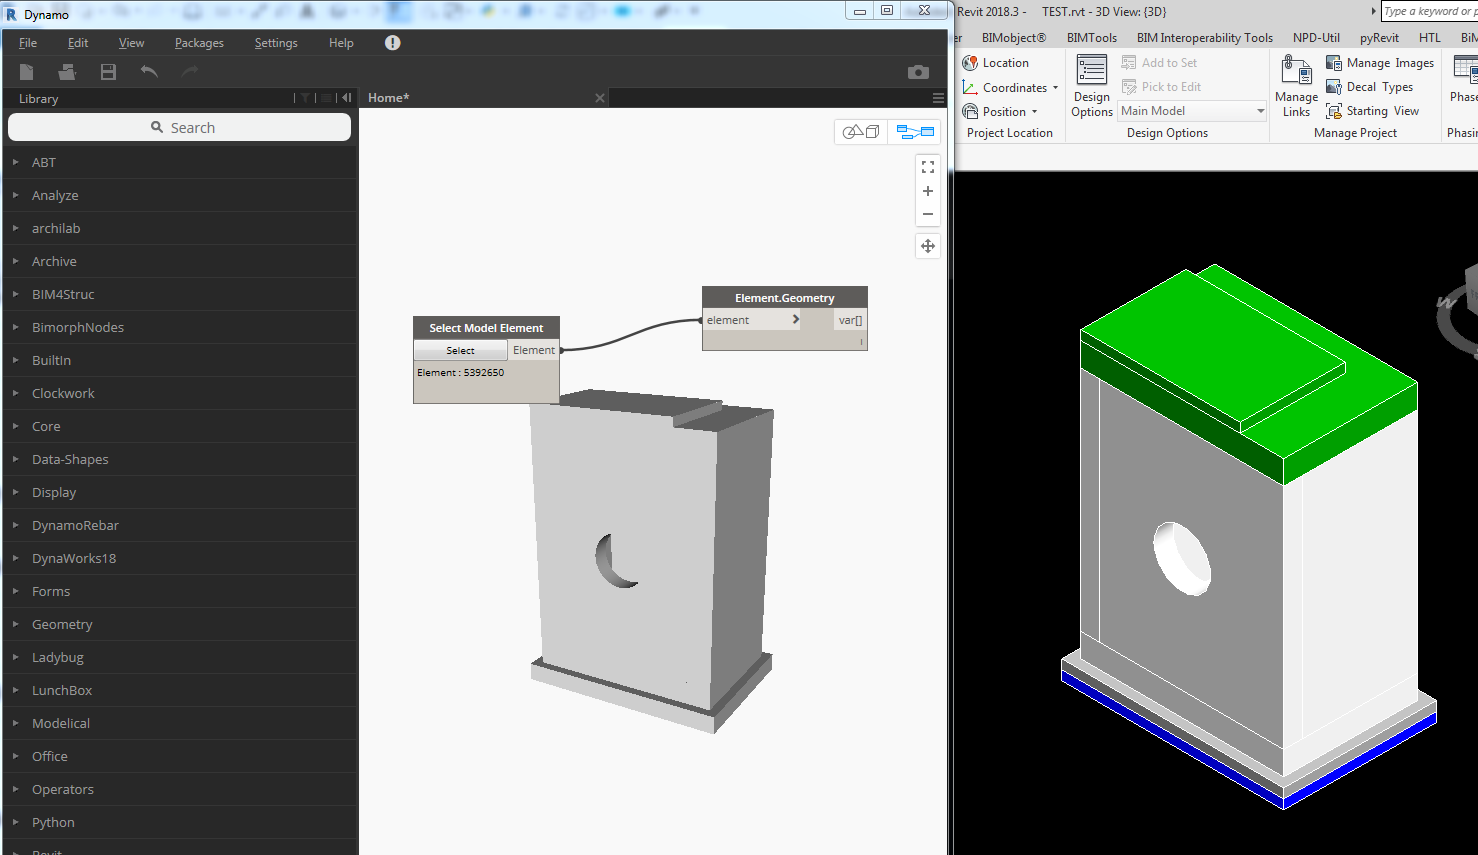Image resolution: width=1478 pixels, height=855 pixels.
Task: Open the notification exclamation icon in menu bar
Action: (x=392, y=43)
